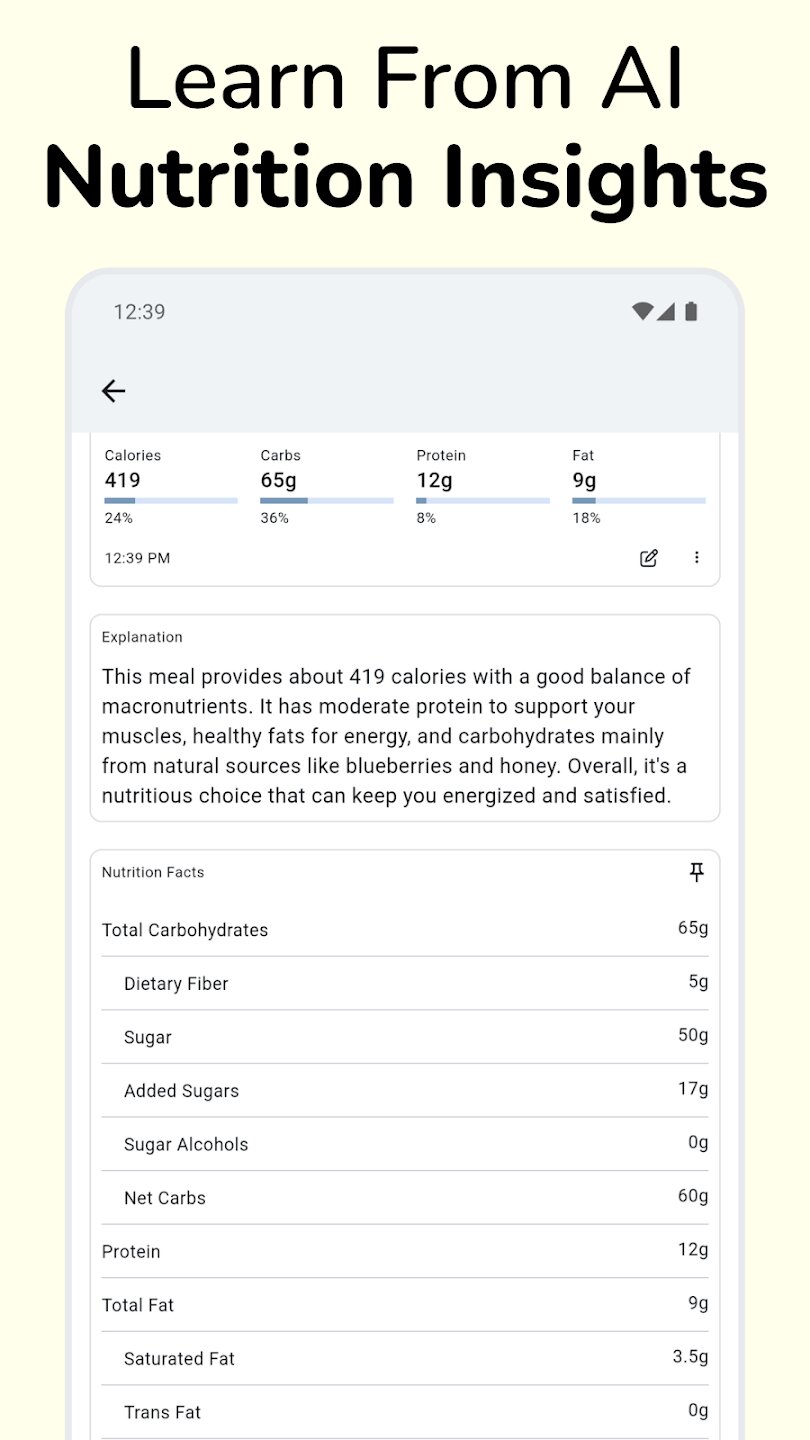The height and width of the screenshot is (1440, 810).
Task: Select the Fat progress bar
Action: tap(639, 500)
